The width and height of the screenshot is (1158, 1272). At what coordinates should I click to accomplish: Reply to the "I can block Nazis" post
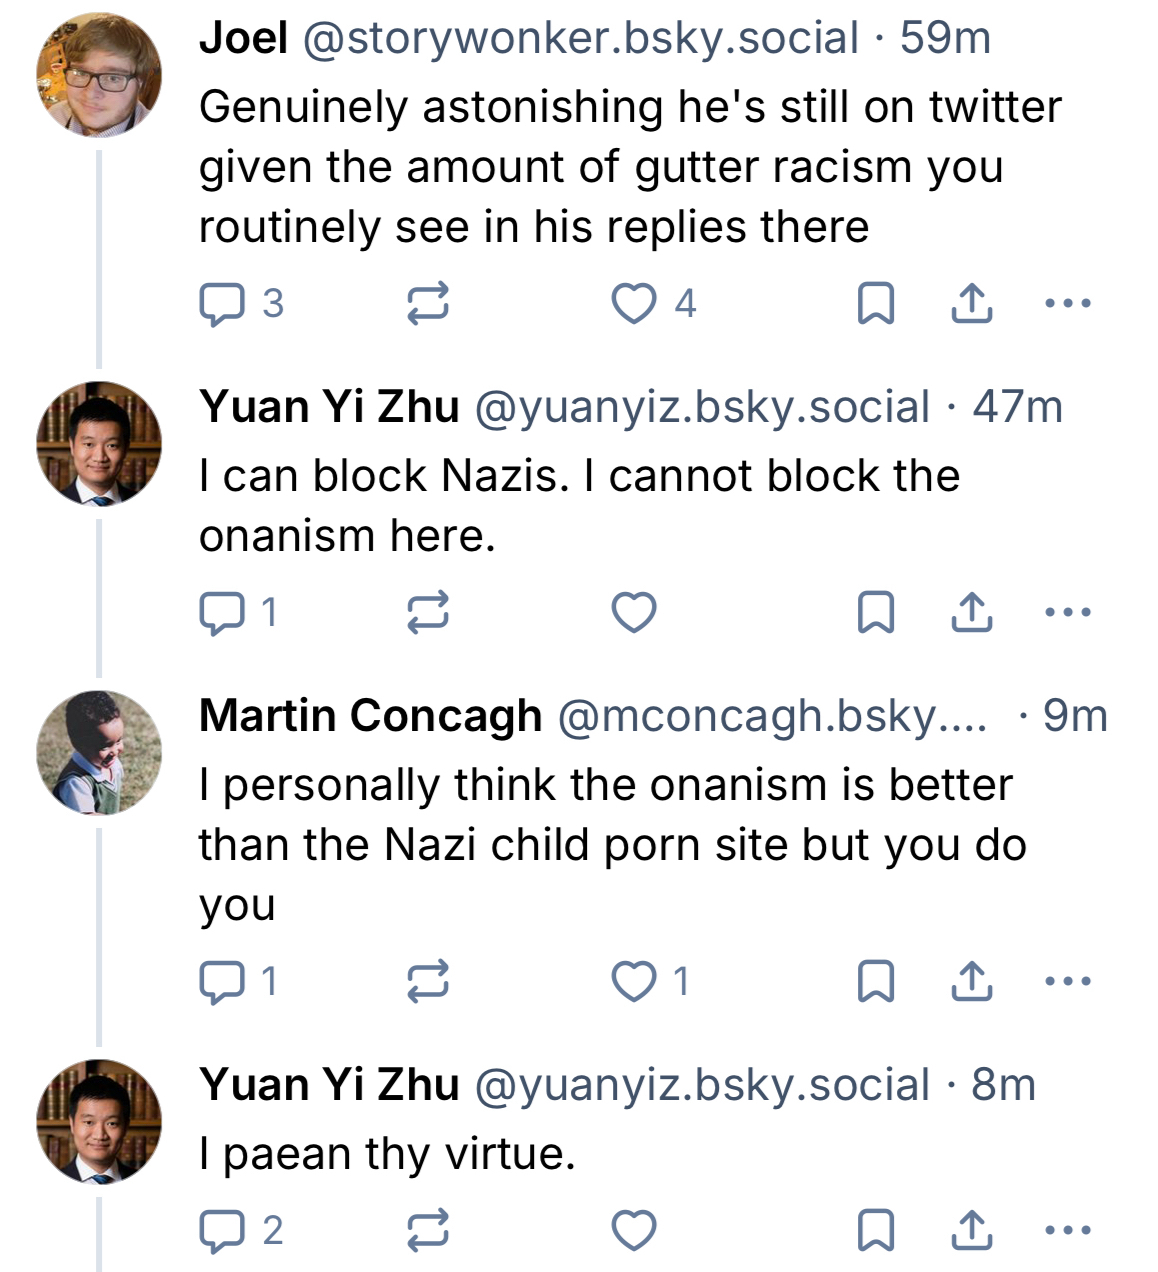coord(222,613)
